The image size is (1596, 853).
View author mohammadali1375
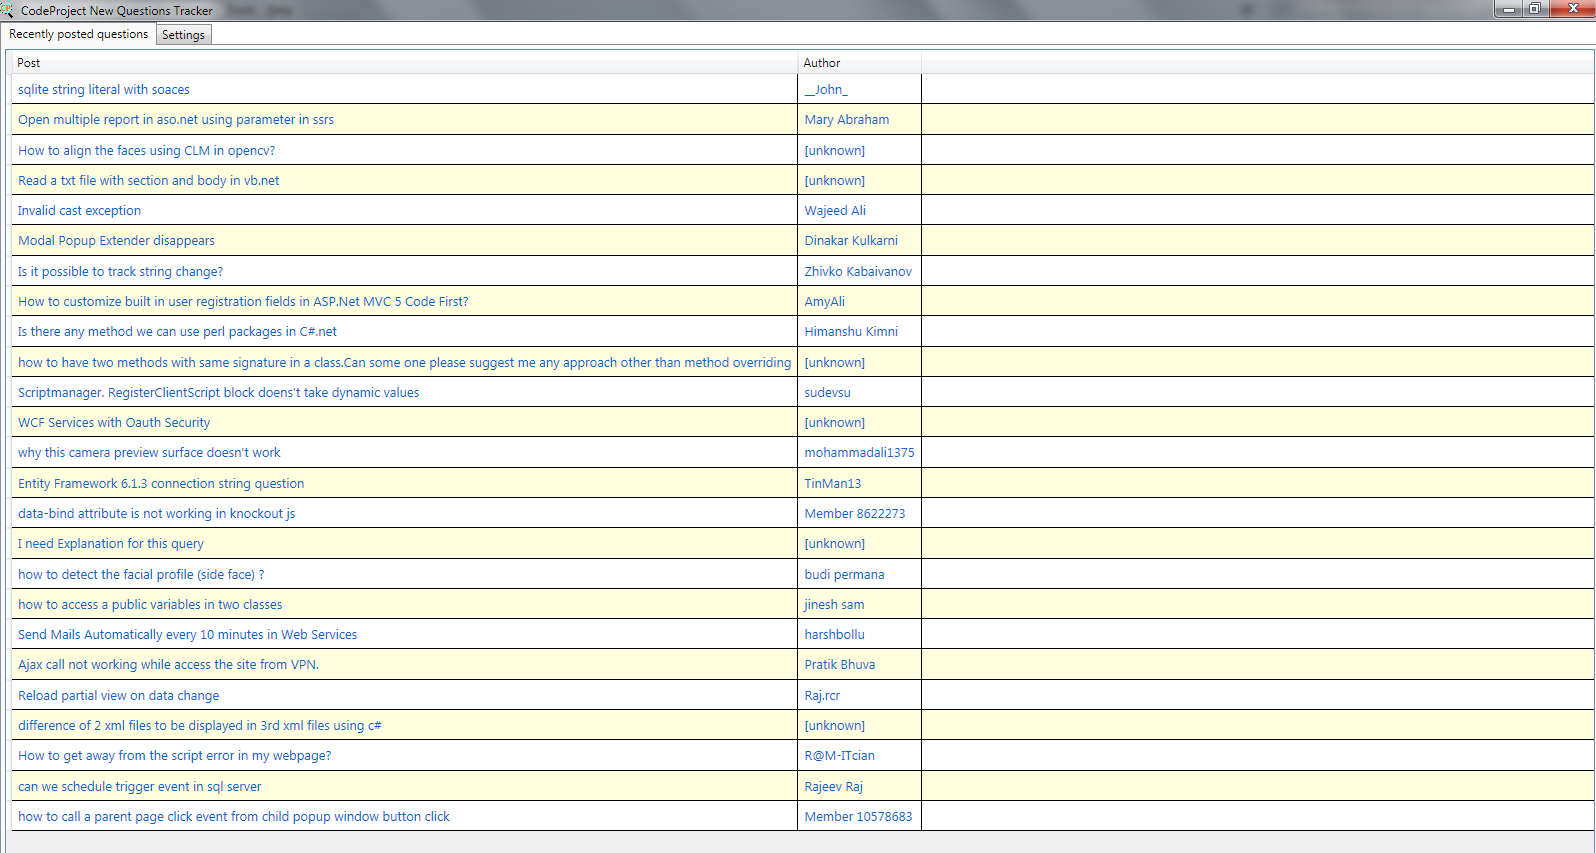(x=859, y=453)
